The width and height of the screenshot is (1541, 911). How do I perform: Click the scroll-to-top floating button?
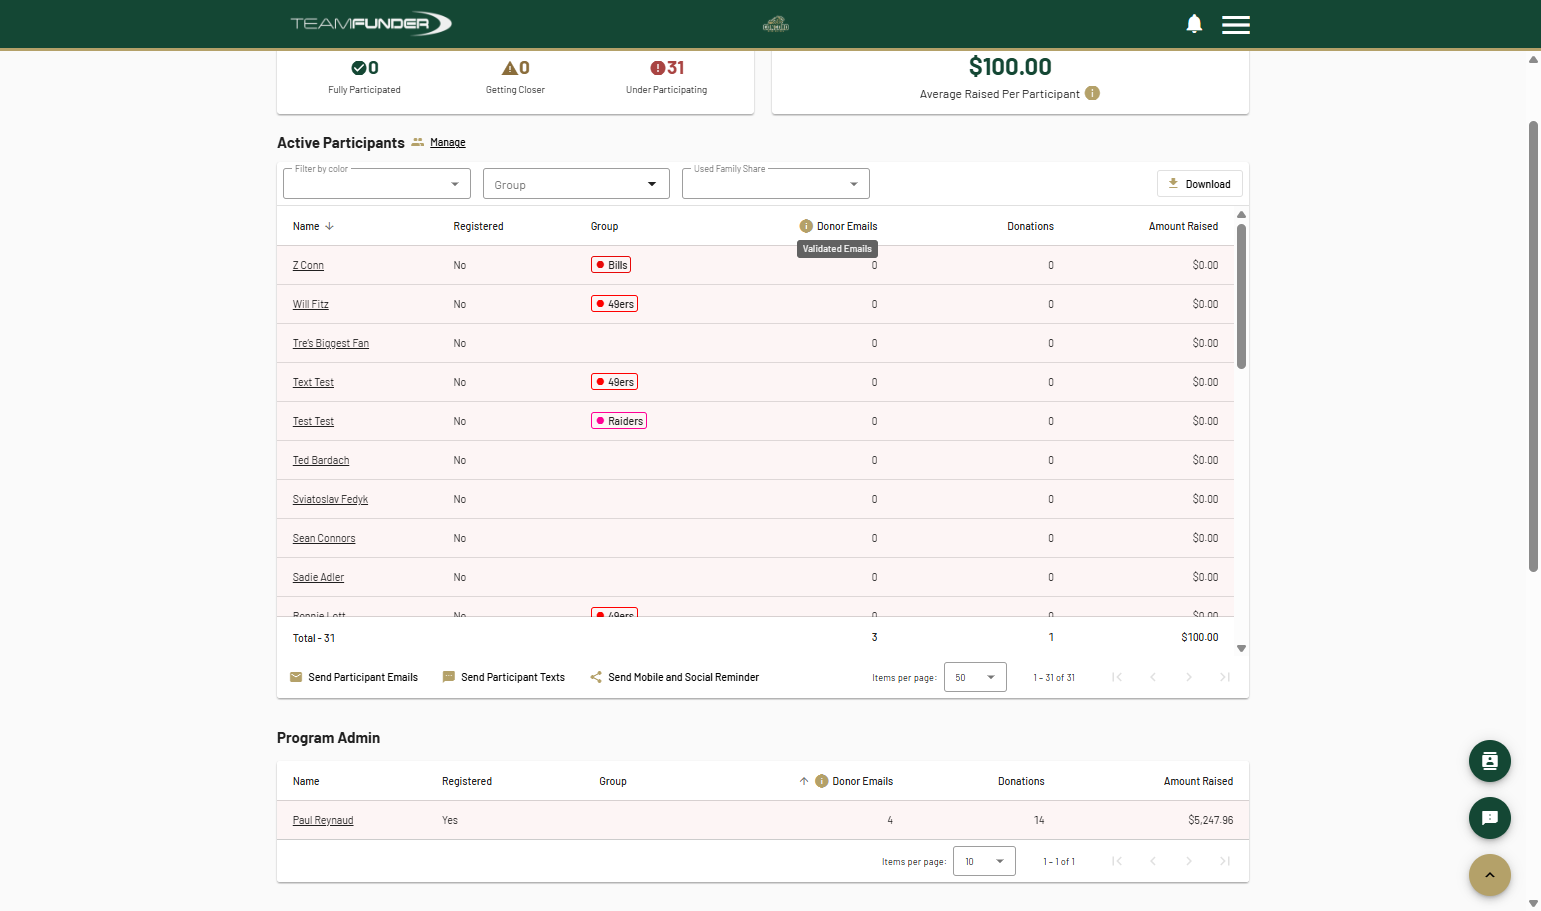tap(1490, 875)
